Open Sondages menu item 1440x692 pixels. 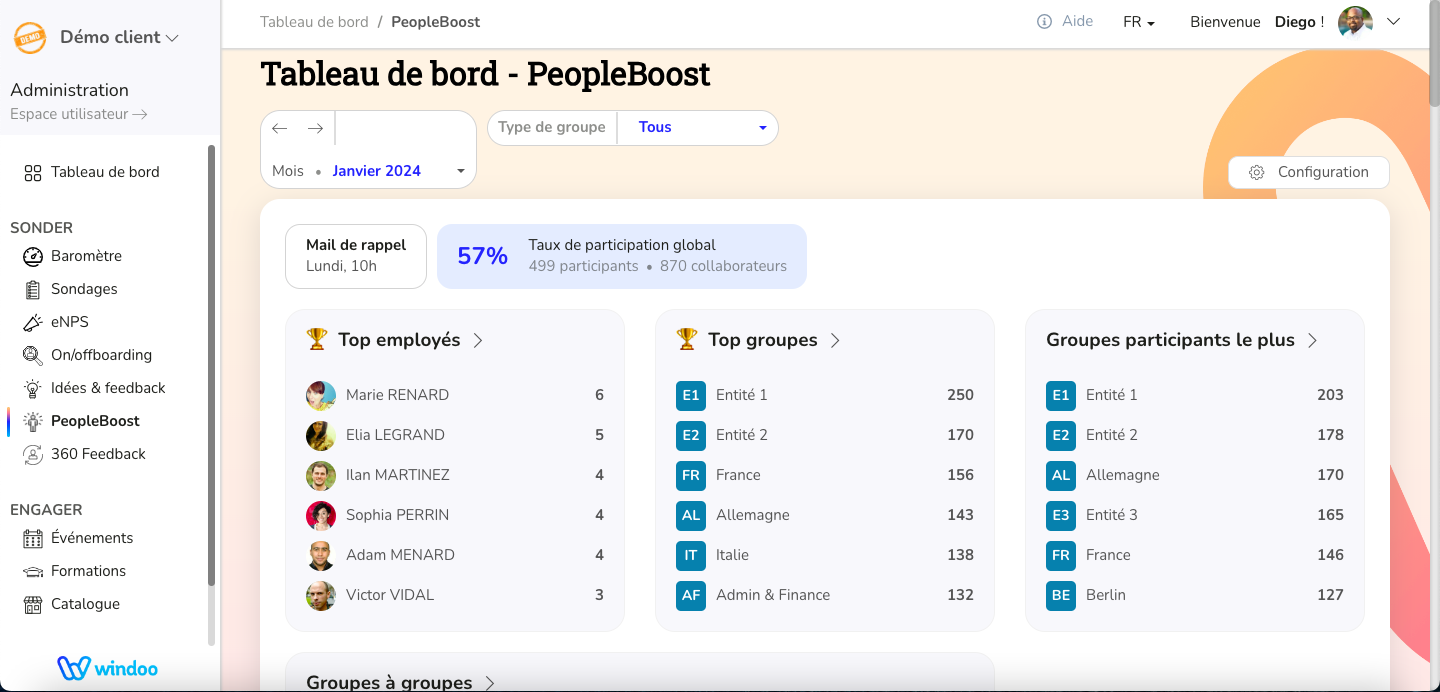(x=84, y=289)
